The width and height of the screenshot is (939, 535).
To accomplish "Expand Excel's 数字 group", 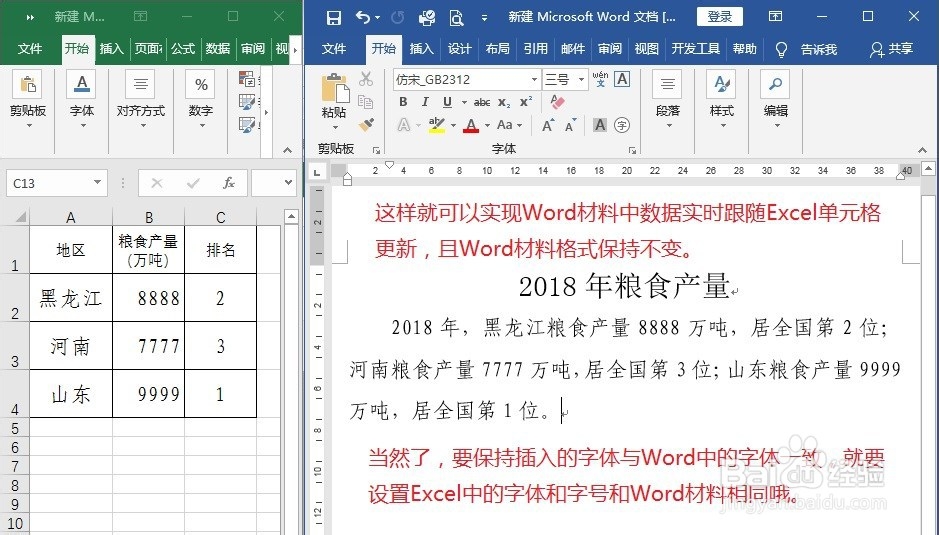I will click(x=201, y=100).
